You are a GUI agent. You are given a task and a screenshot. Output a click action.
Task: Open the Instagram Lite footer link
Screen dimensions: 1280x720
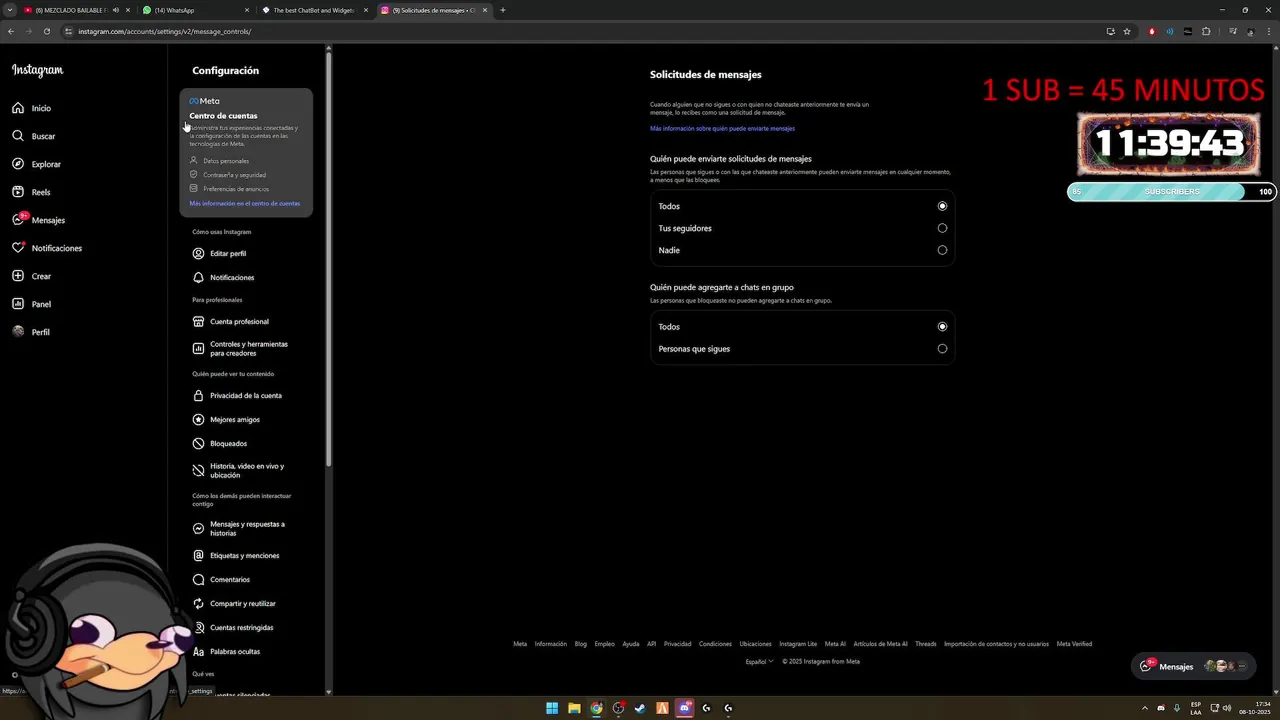coord(798,644)
